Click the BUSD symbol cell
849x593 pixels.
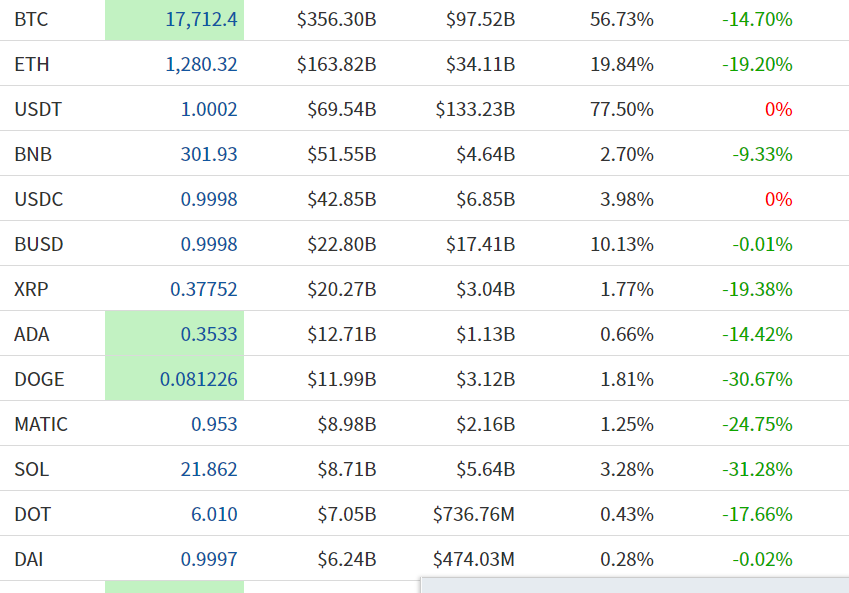pyautogui.click(x=39, y=244)
